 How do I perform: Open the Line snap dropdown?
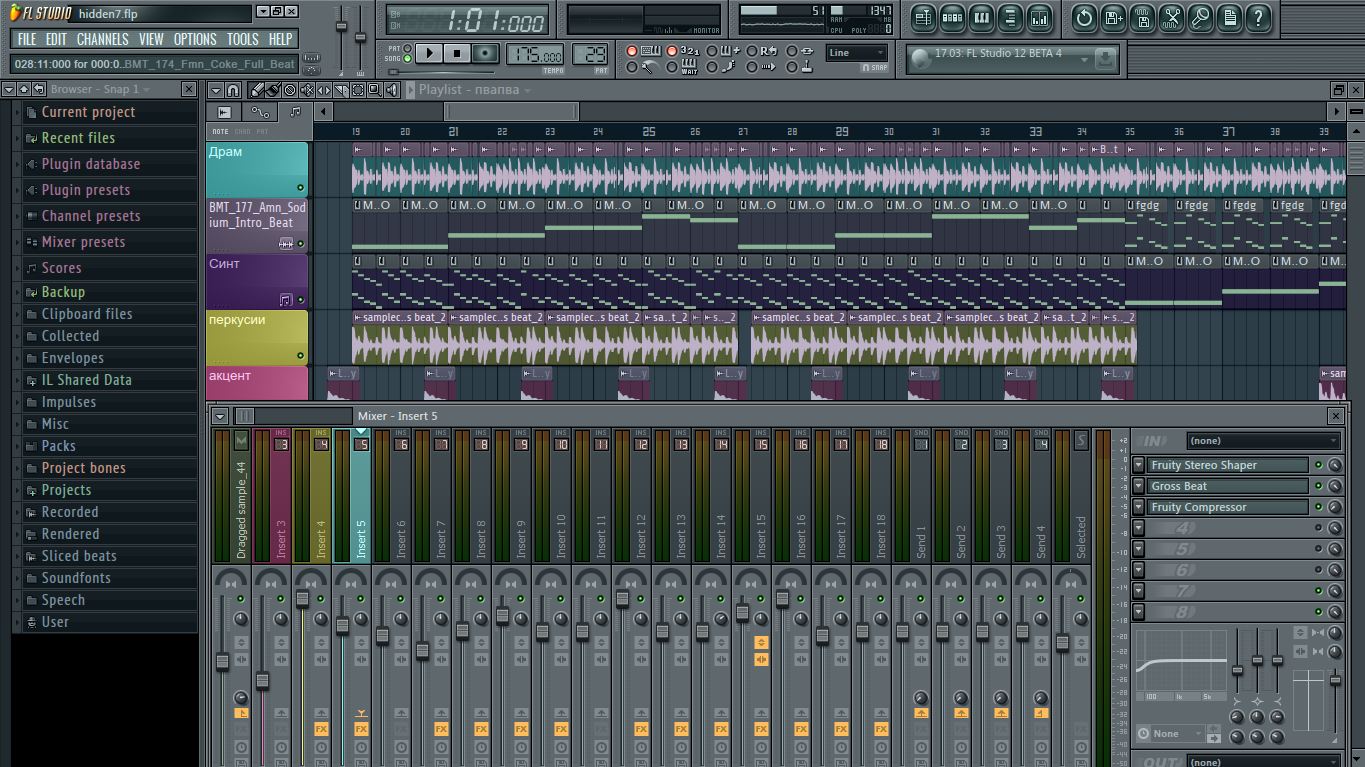click(x=857, y=53)
